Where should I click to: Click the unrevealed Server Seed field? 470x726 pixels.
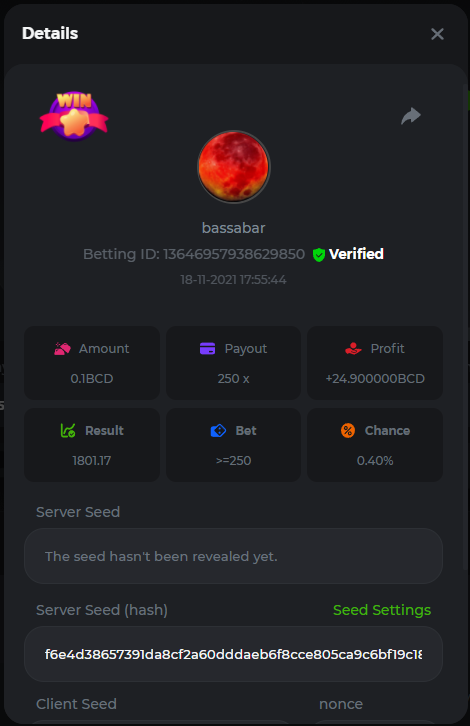233,556
